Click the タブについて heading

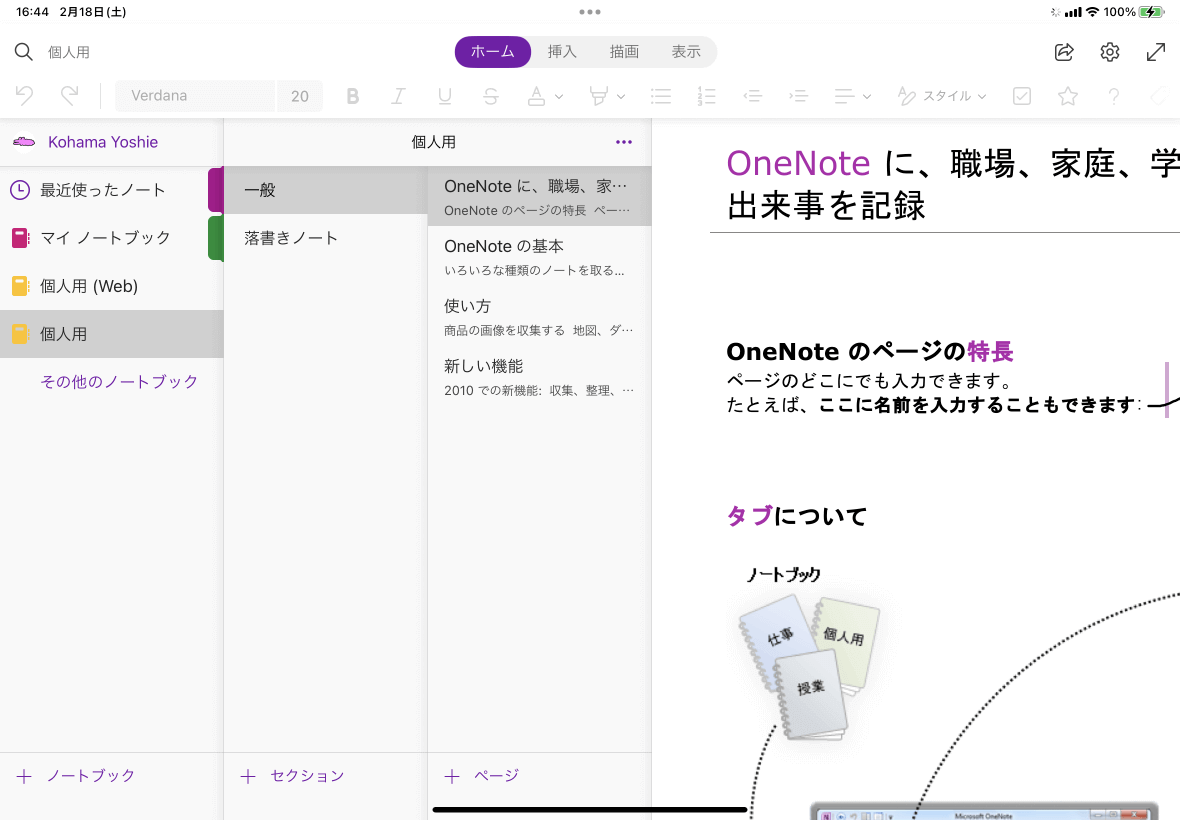pyautogui.click(x=796, y=516)
